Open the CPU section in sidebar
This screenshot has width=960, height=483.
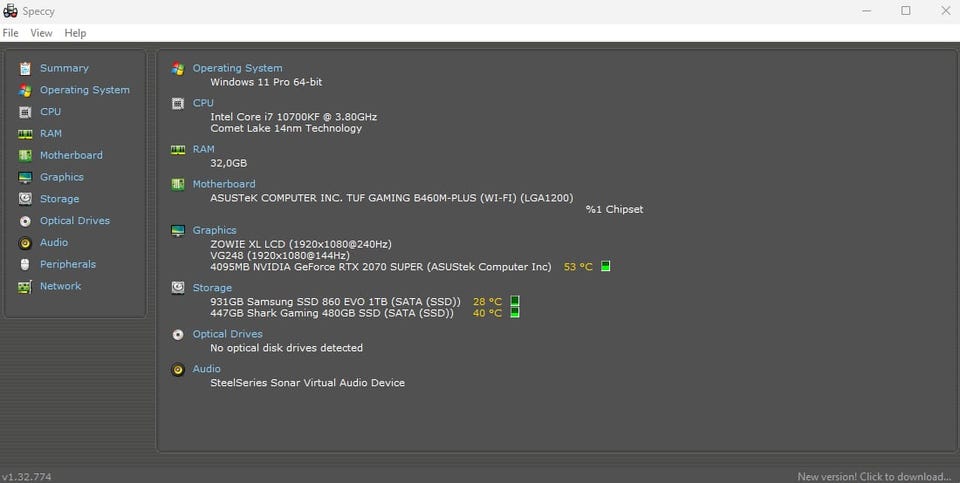point(50,111)
